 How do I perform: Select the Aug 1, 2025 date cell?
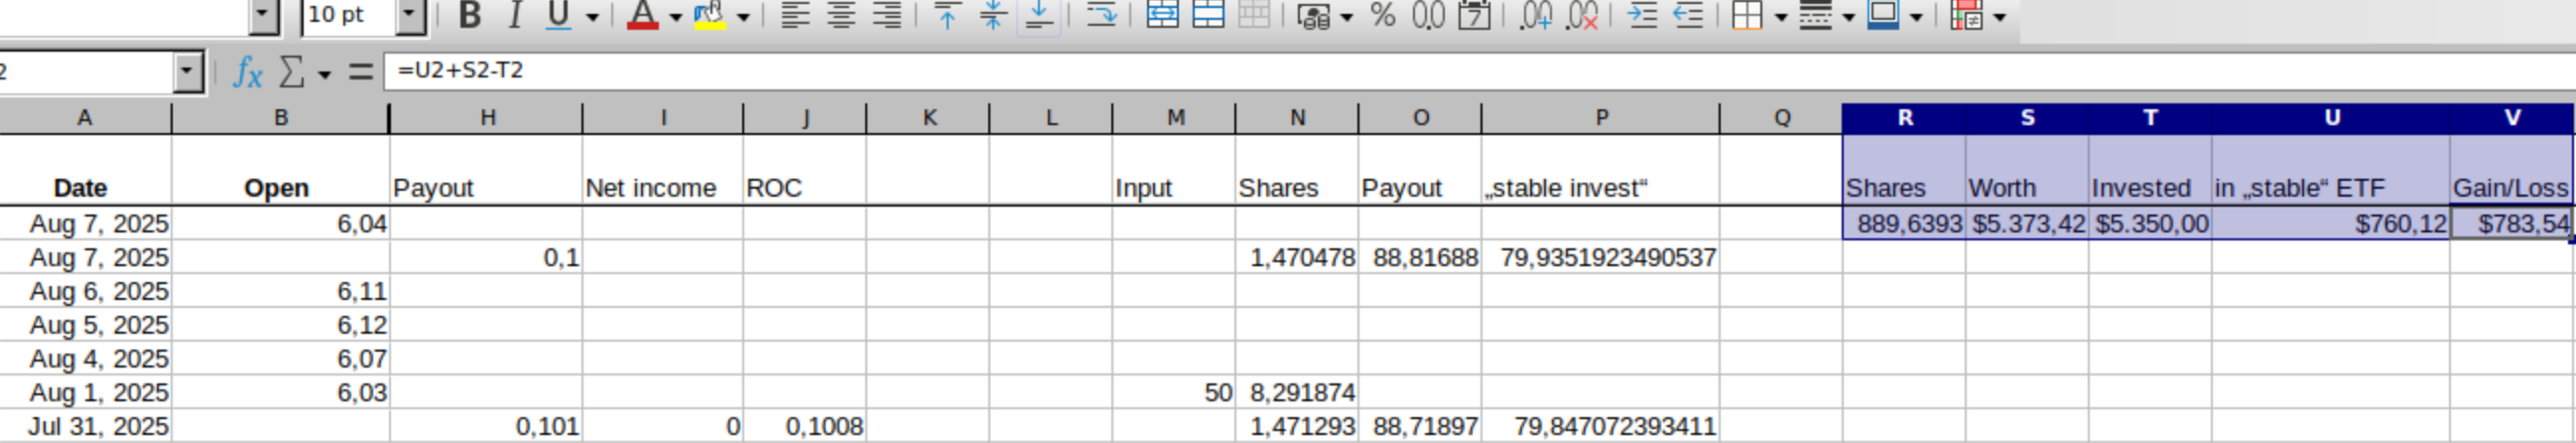click(85, 392)
